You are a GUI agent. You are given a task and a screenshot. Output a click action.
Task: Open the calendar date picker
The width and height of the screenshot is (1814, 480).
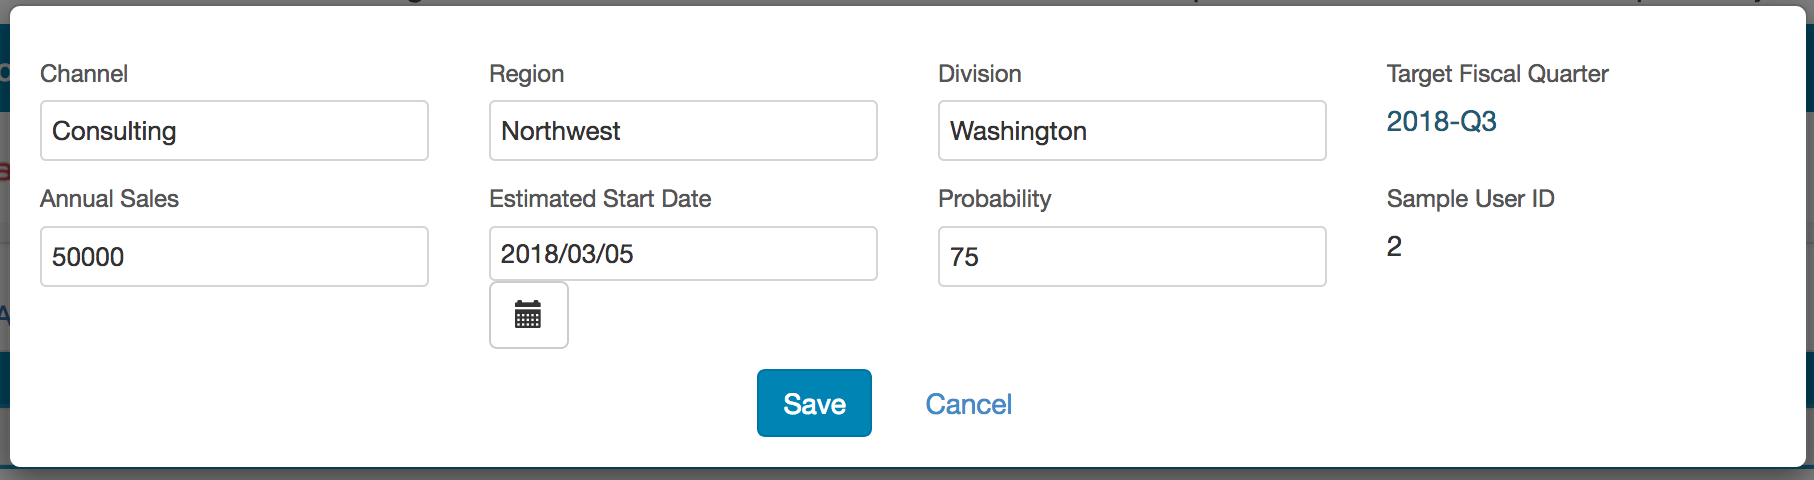click(x=528, y=315)
